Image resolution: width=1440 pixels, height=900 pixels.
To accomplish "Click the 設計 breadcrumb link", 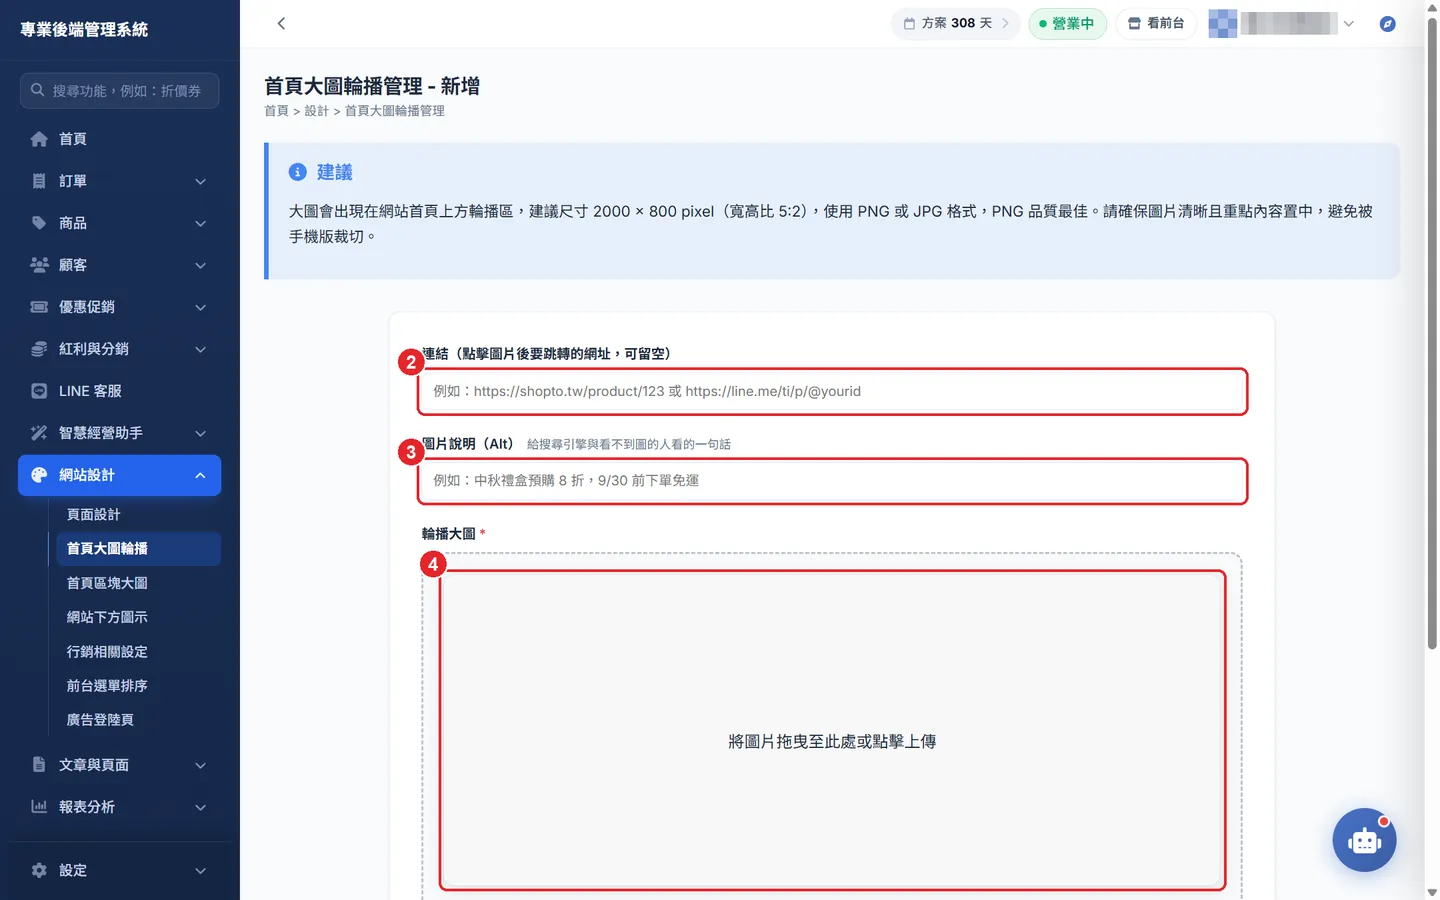I will pos(316,111).
